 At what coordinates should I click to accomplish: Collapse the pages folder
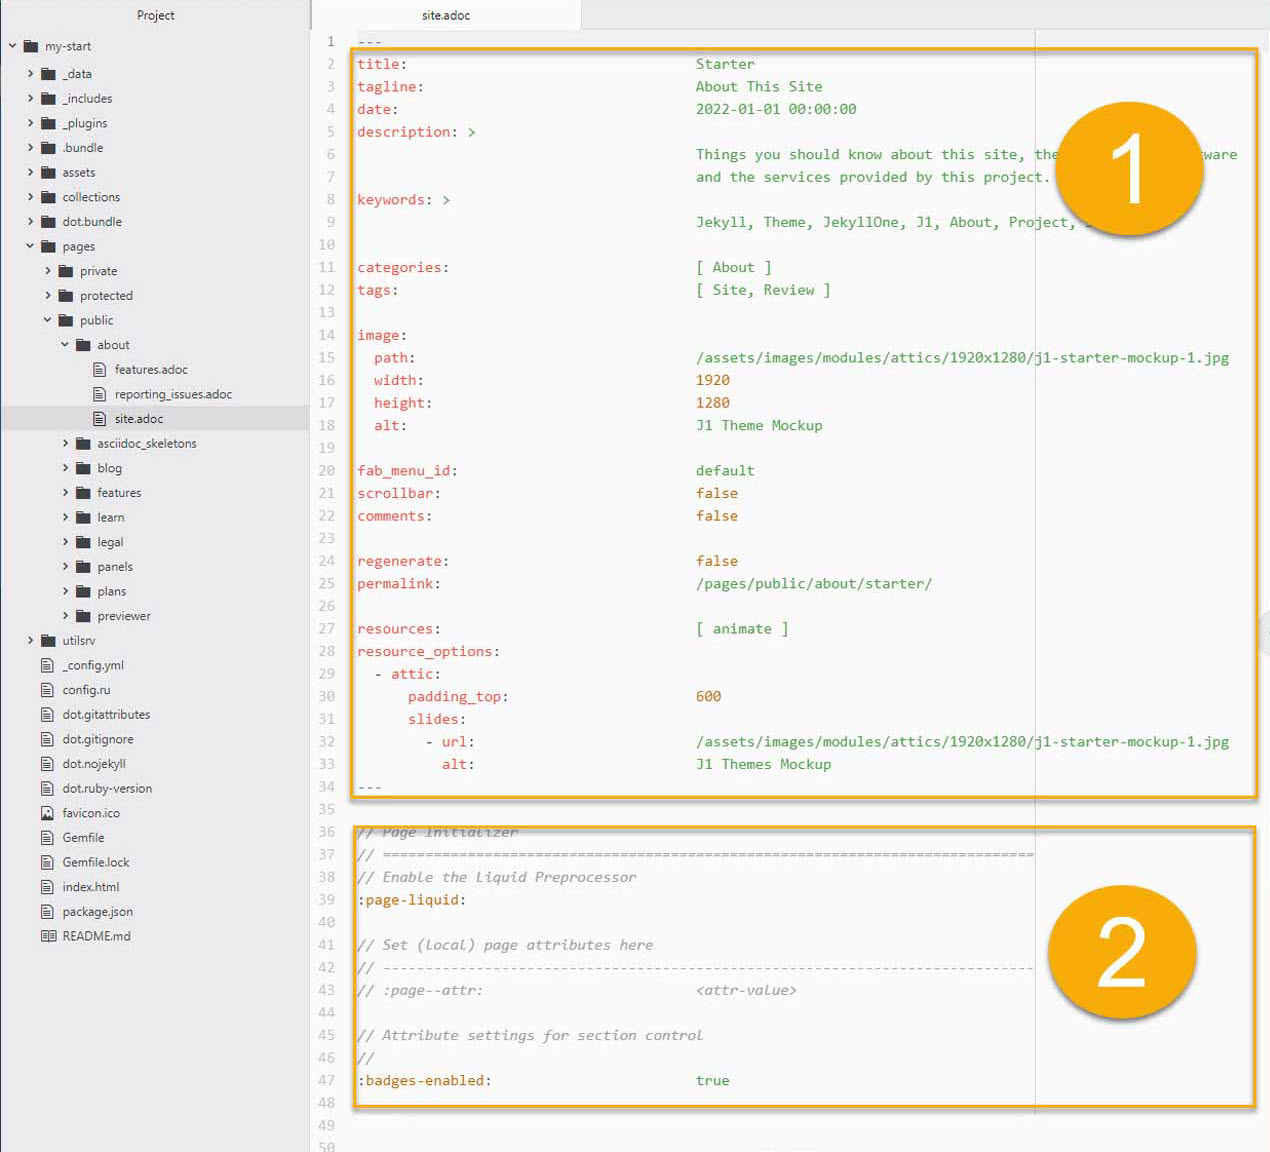click(30, 246)
